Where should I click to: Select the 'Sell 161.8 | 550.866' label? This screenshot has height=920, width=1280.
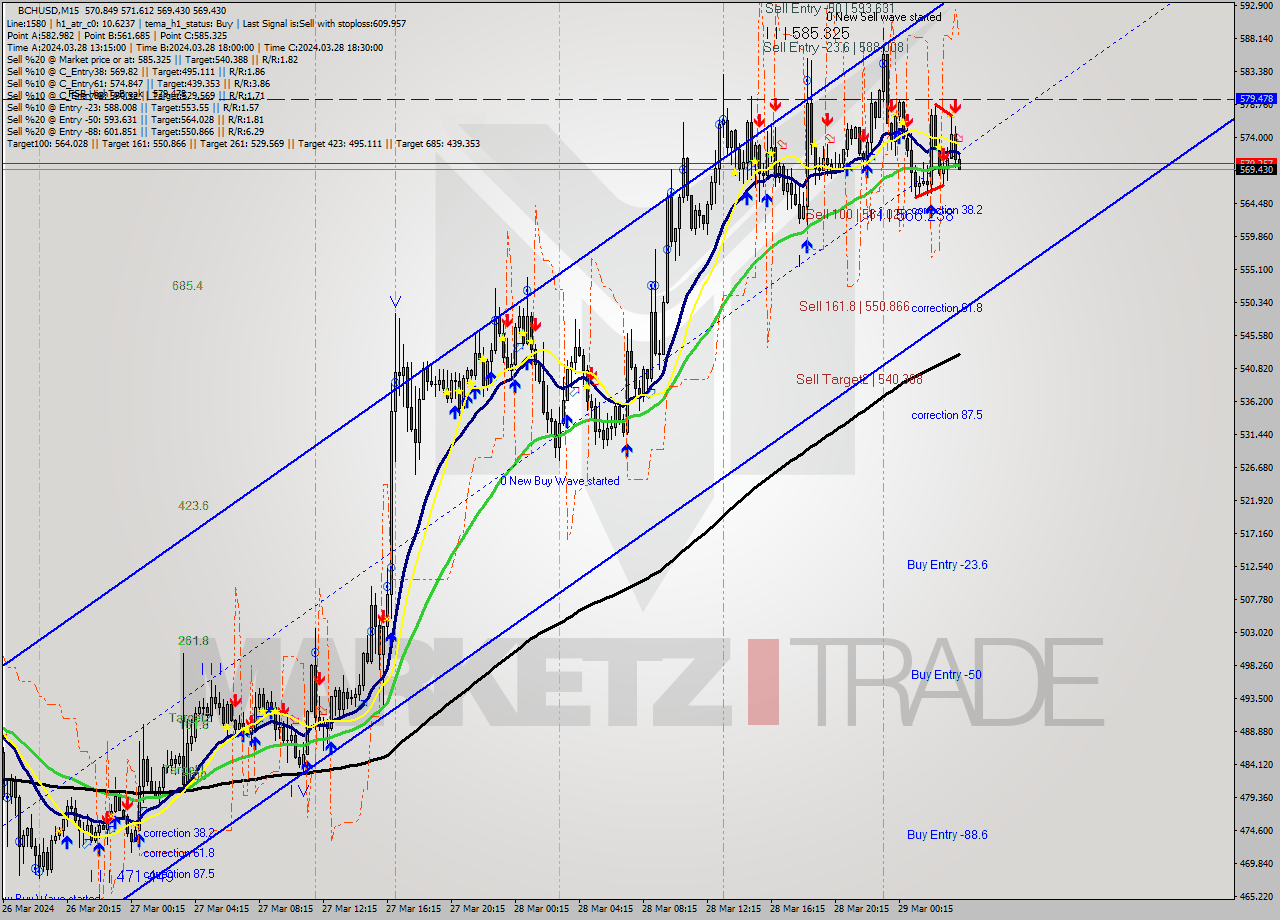(854, 306)
